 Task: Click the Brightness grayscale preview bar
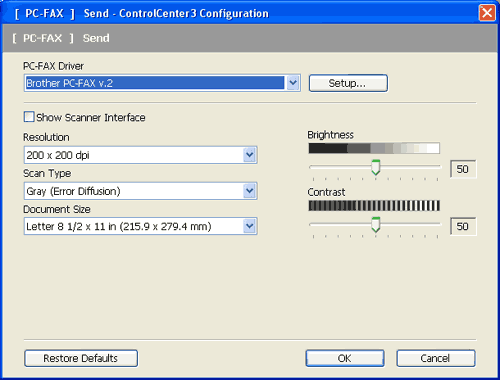coord(374,148)
